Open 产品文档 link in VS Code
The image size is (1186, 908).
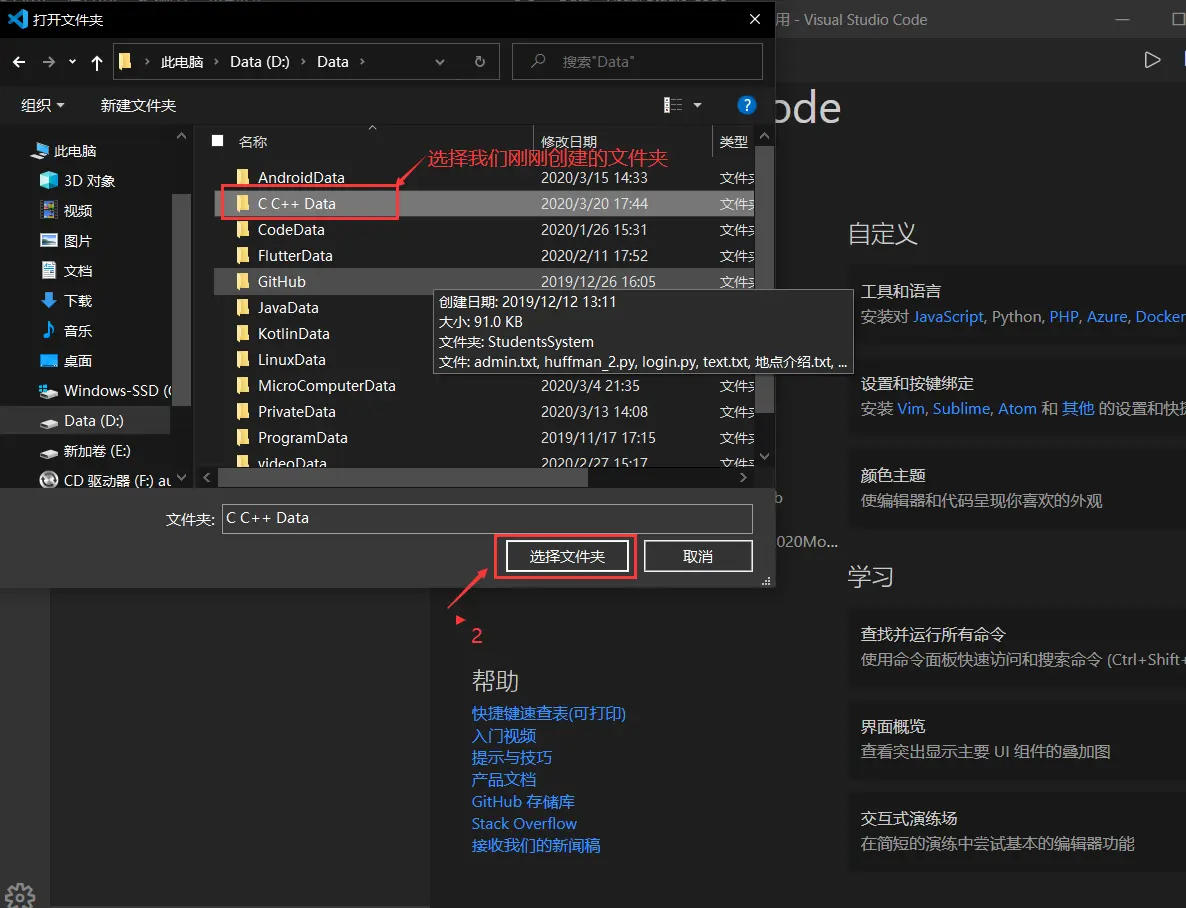[x=504, y=779]
